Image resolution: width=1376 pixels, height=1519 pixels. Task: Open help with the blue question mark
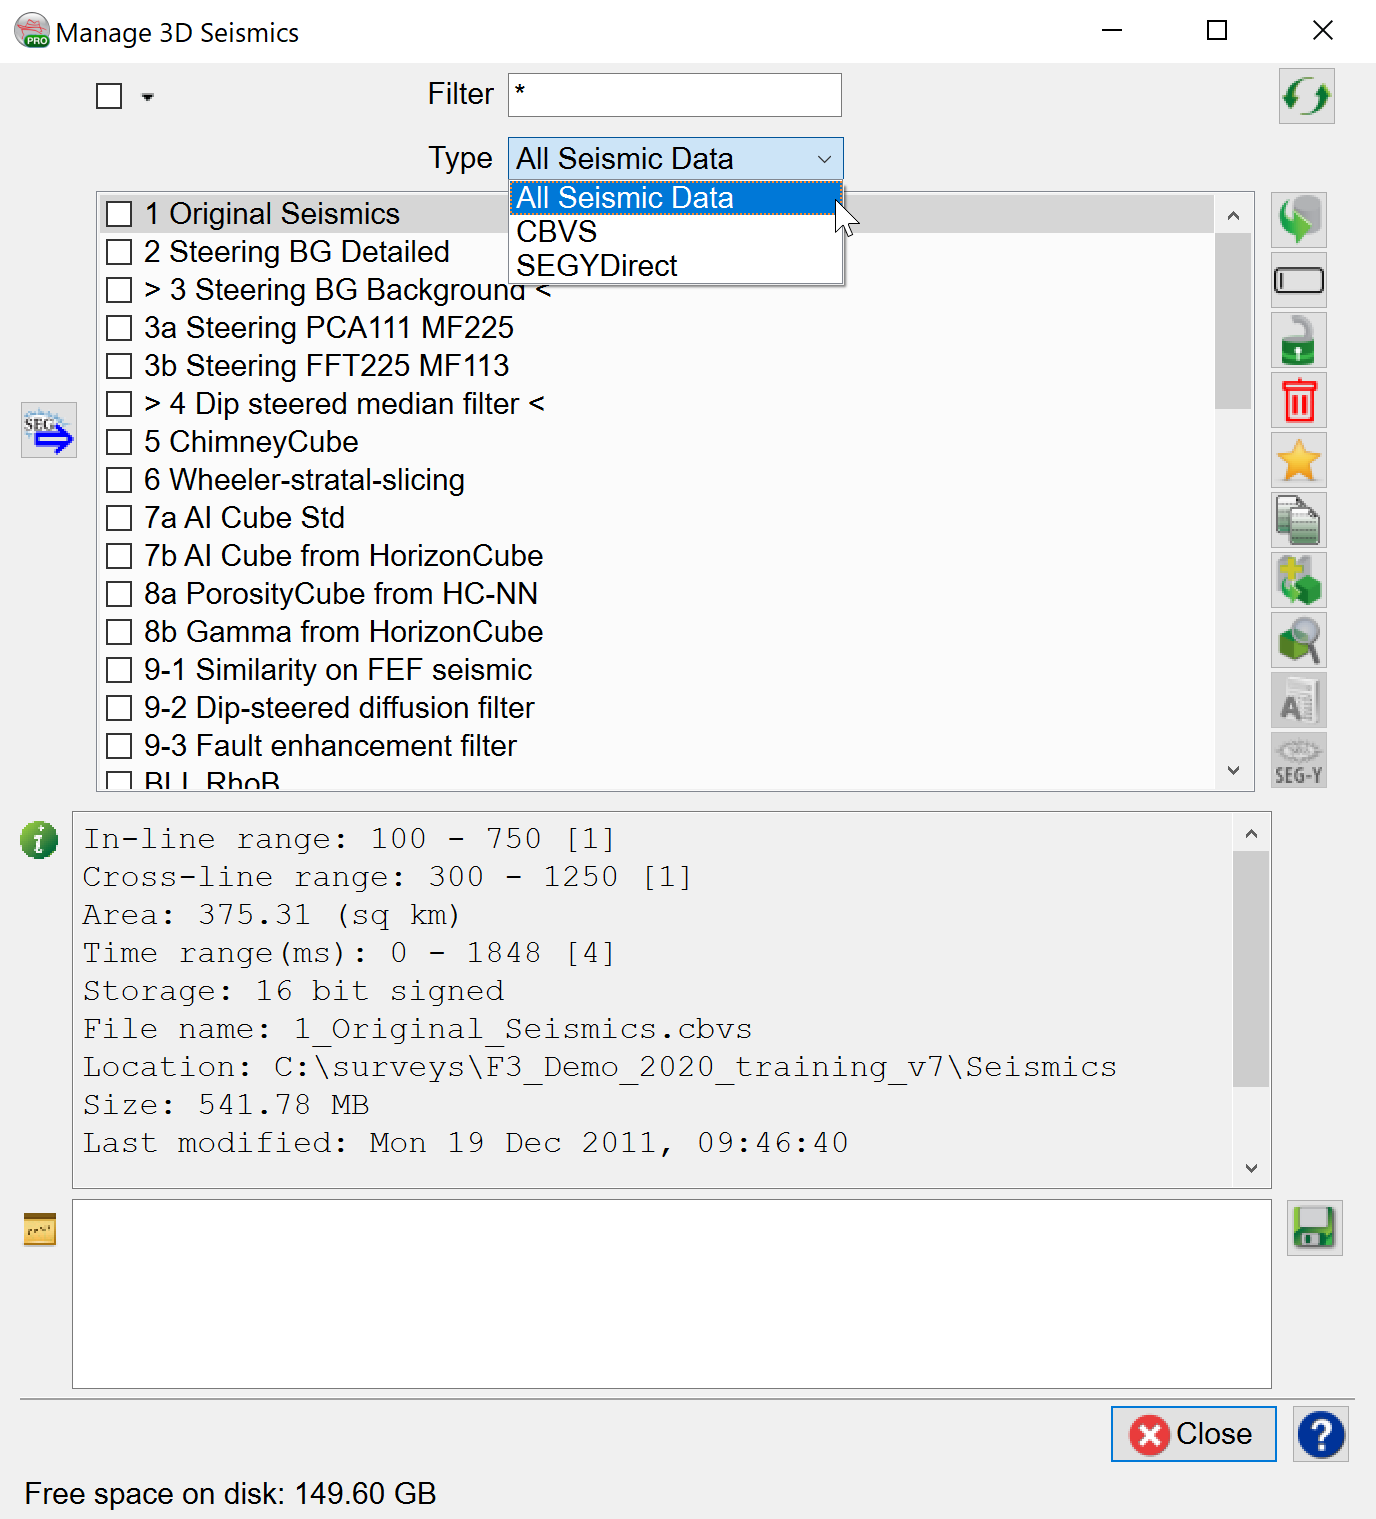(1320, 1434)
